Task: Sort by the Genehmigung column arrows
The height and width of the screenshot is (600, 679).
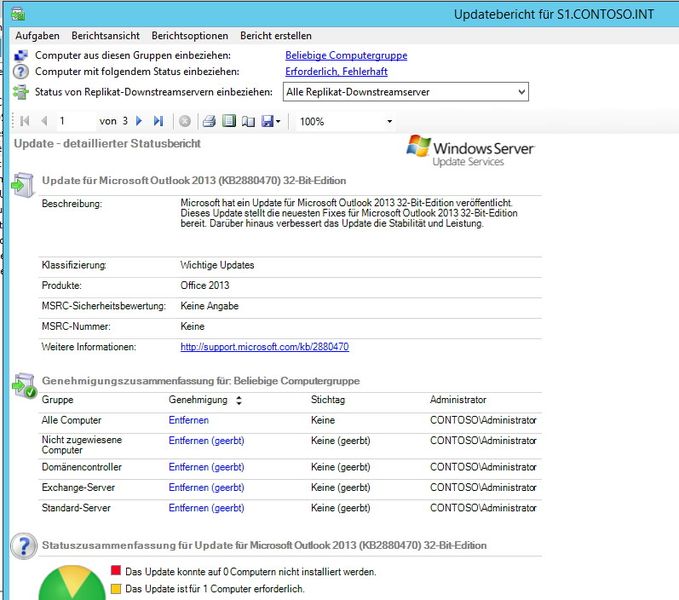Action: tap(238, 400)
